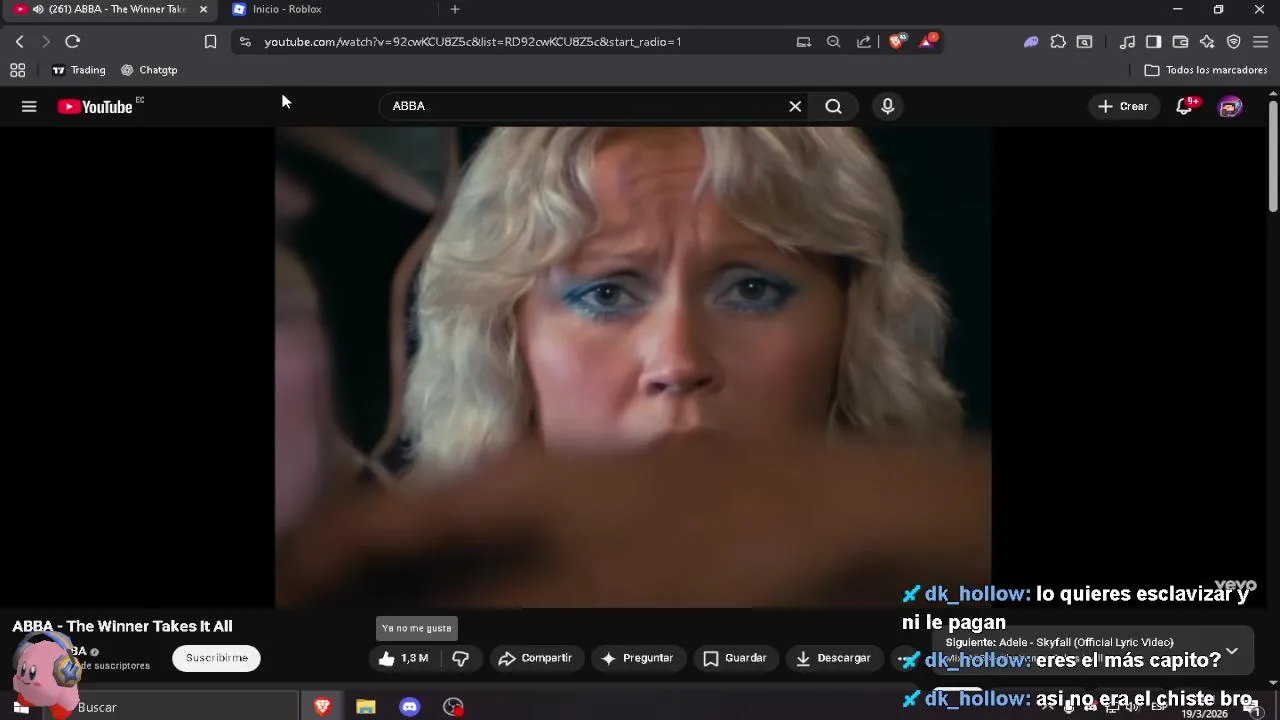Viewport: 1280px width, 720px height.
Task: Toggle the browser sidebar panel
Action: (1153, 42)
